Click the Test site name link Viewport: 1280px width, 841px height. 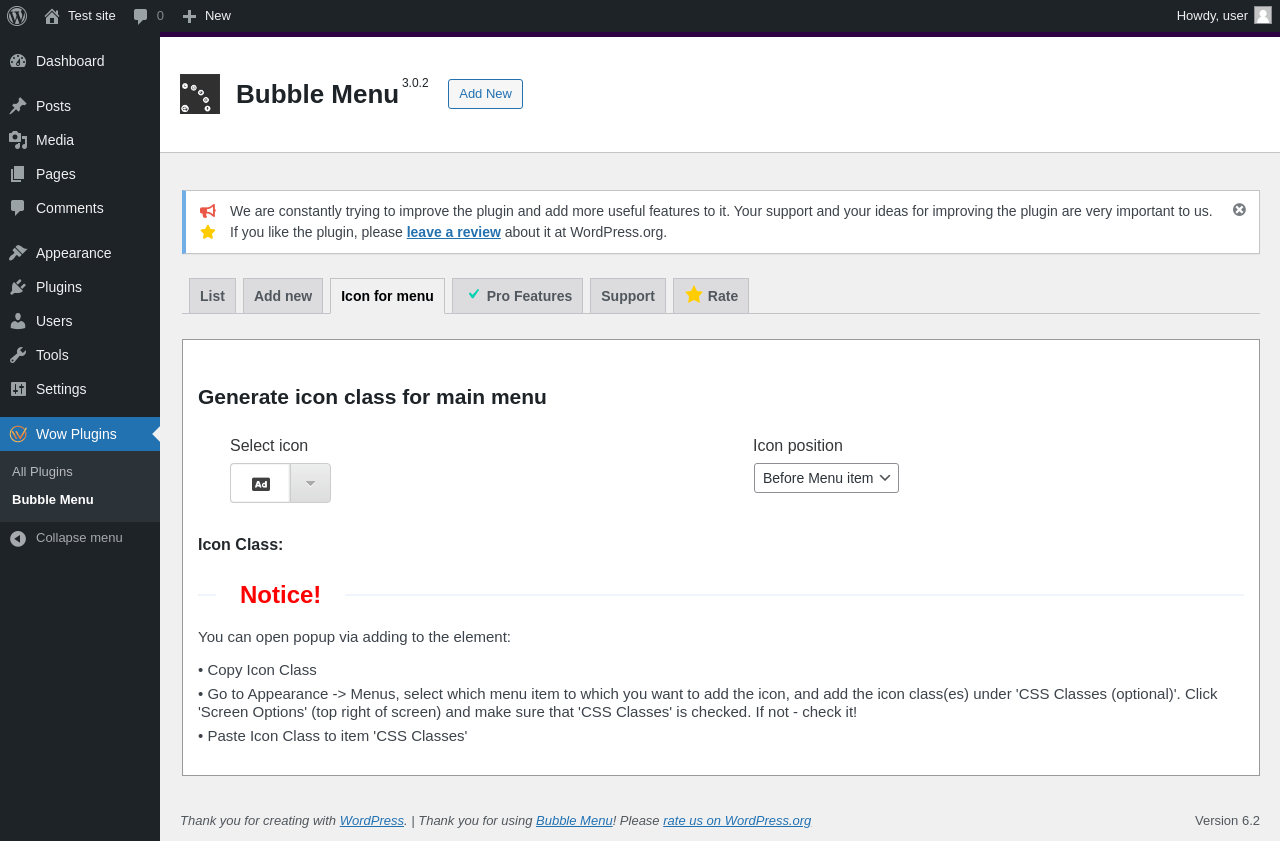pyautogui.click(x=92, y=16)
